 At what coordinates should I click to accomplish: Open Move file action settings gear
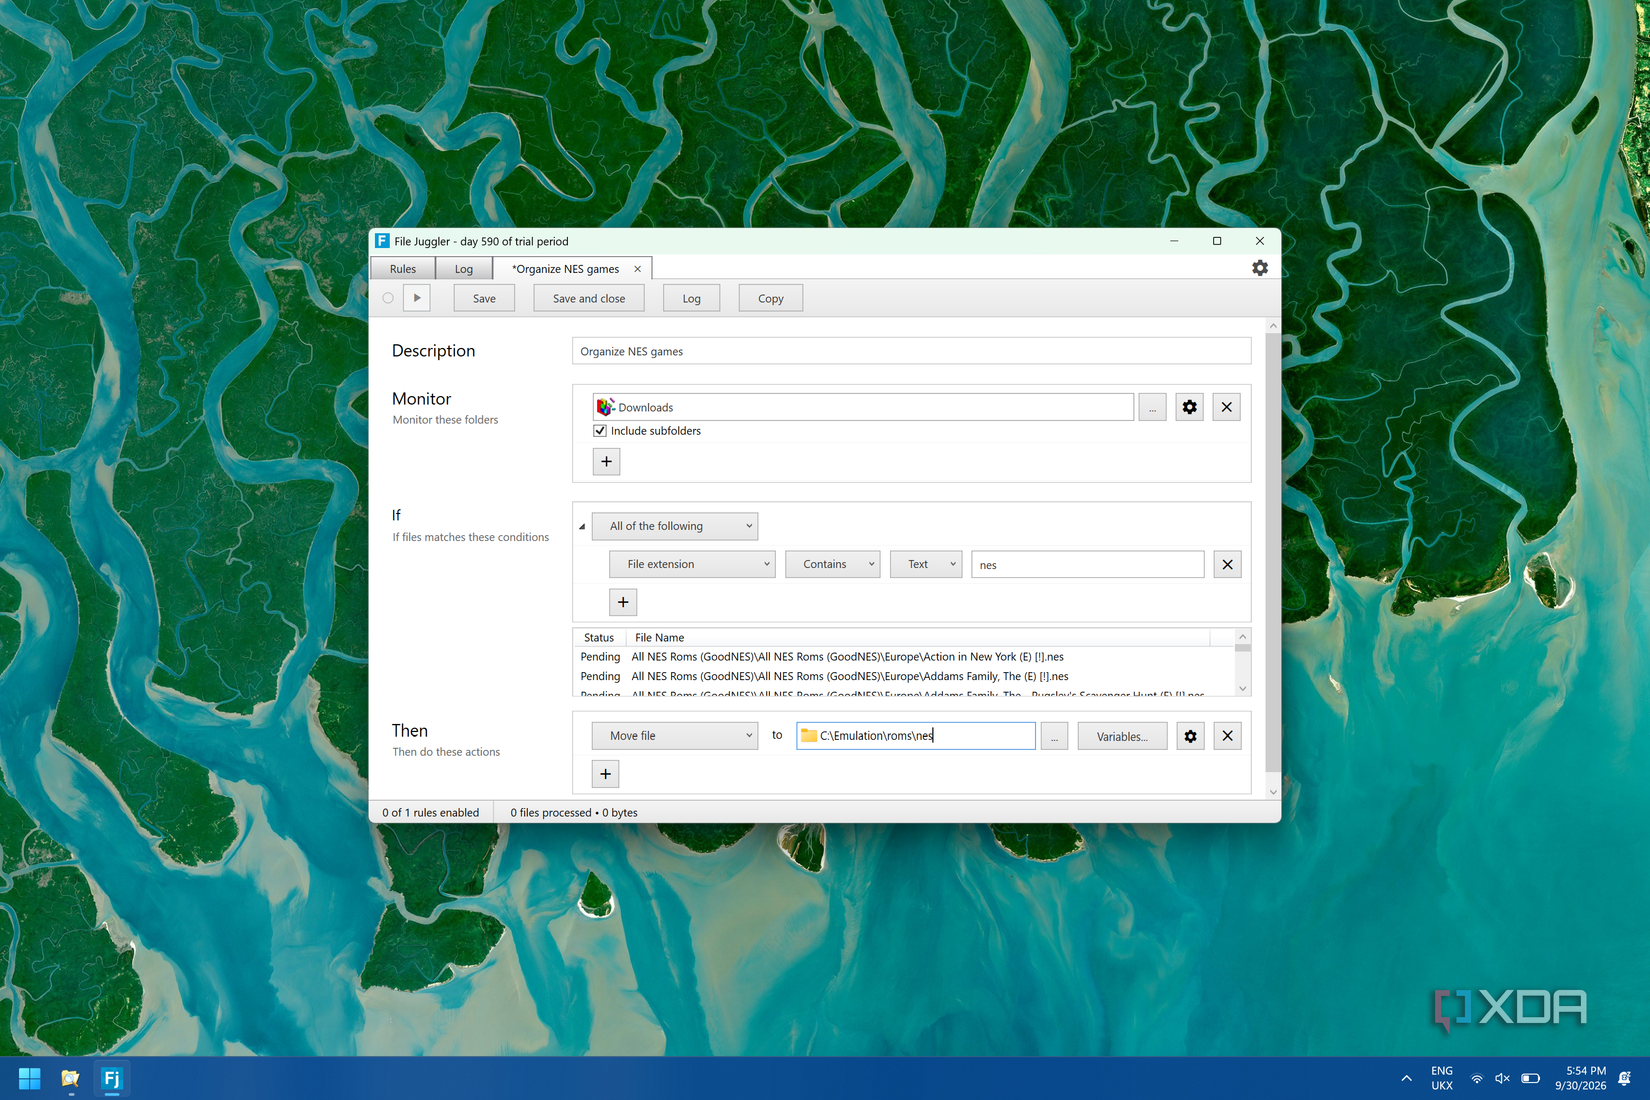[x=1190, y=736]
